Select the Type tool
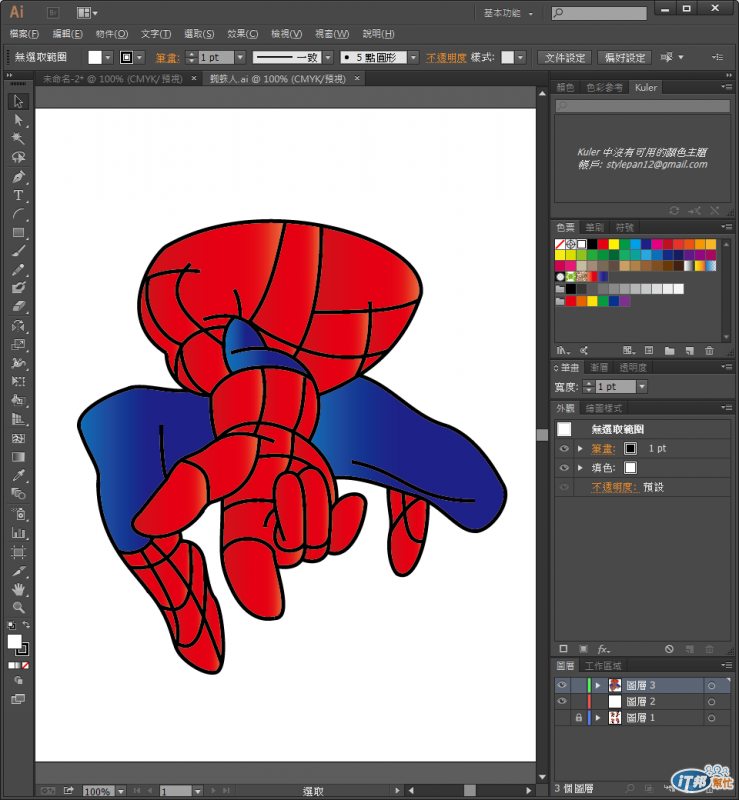The image size is (739, 800). pos(18,196)
